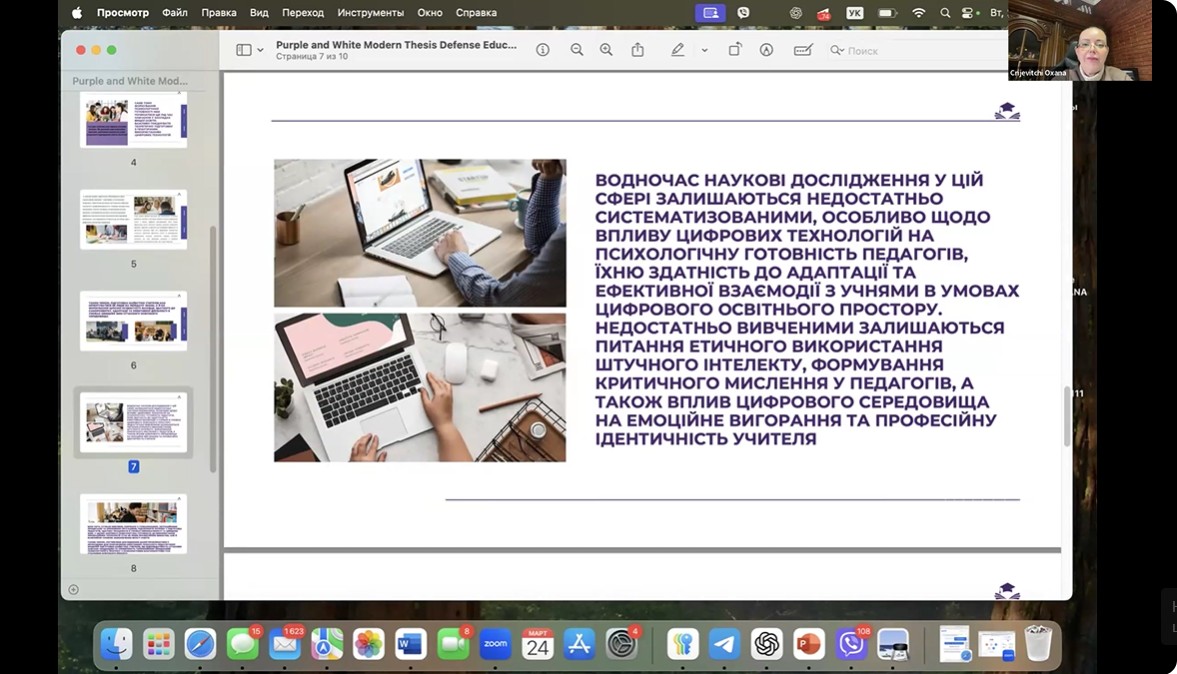This screenshot has height=674, width=1177.
Task: Expand the highlight color dropdown arrow
Action: pos(704,50)
